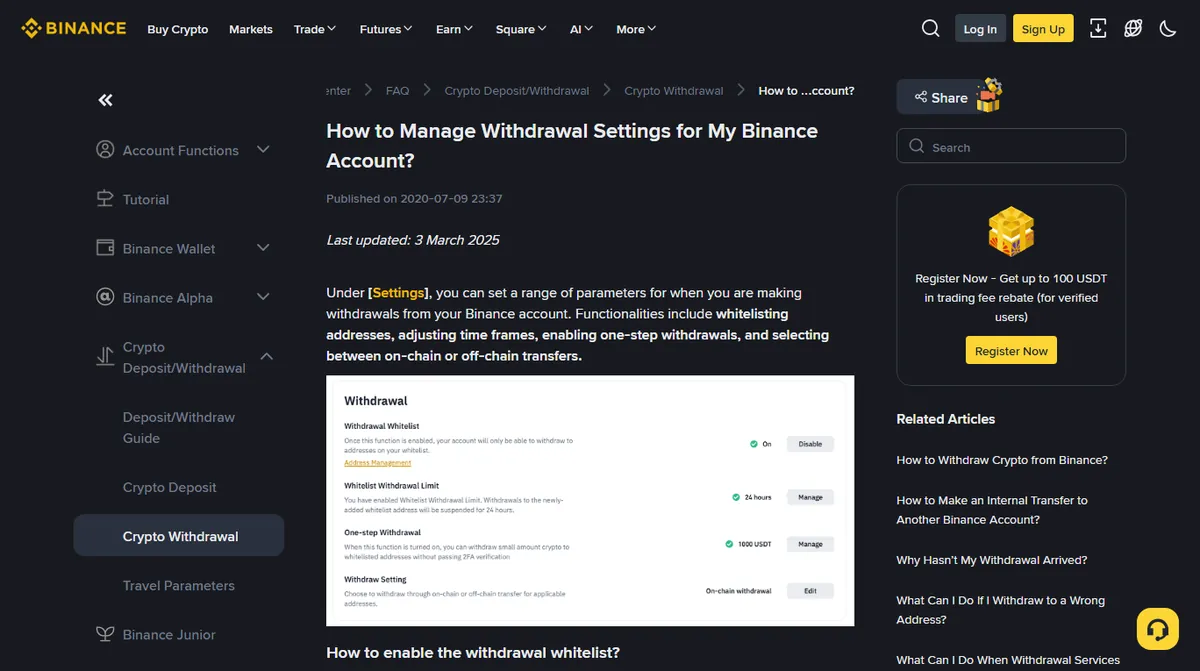The image size is (1200, 671).
Task: Click the Sign Up button
Action: 1043,29
